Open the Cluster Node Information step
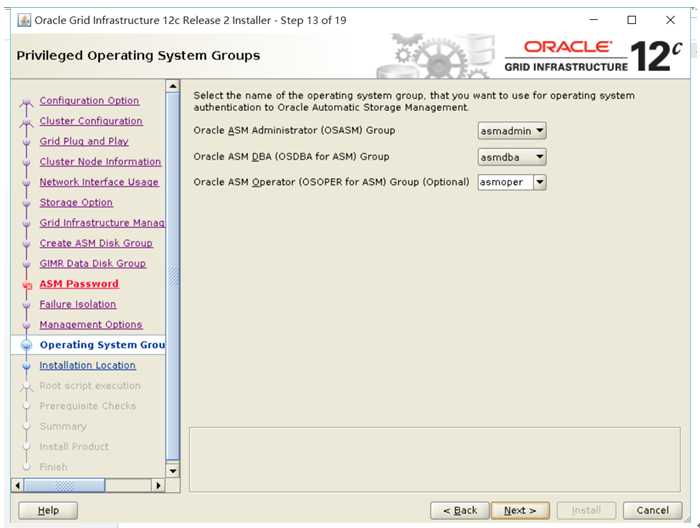Image resolution: width=700 pixels, height=528 pixels. [x=100, y=162]
